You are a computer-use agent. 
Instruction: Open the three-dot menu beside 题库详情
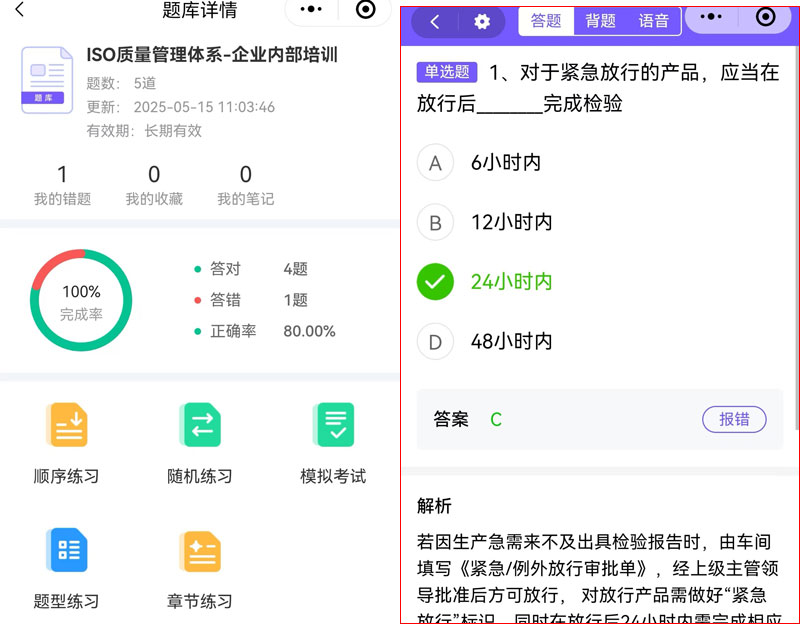311,9
